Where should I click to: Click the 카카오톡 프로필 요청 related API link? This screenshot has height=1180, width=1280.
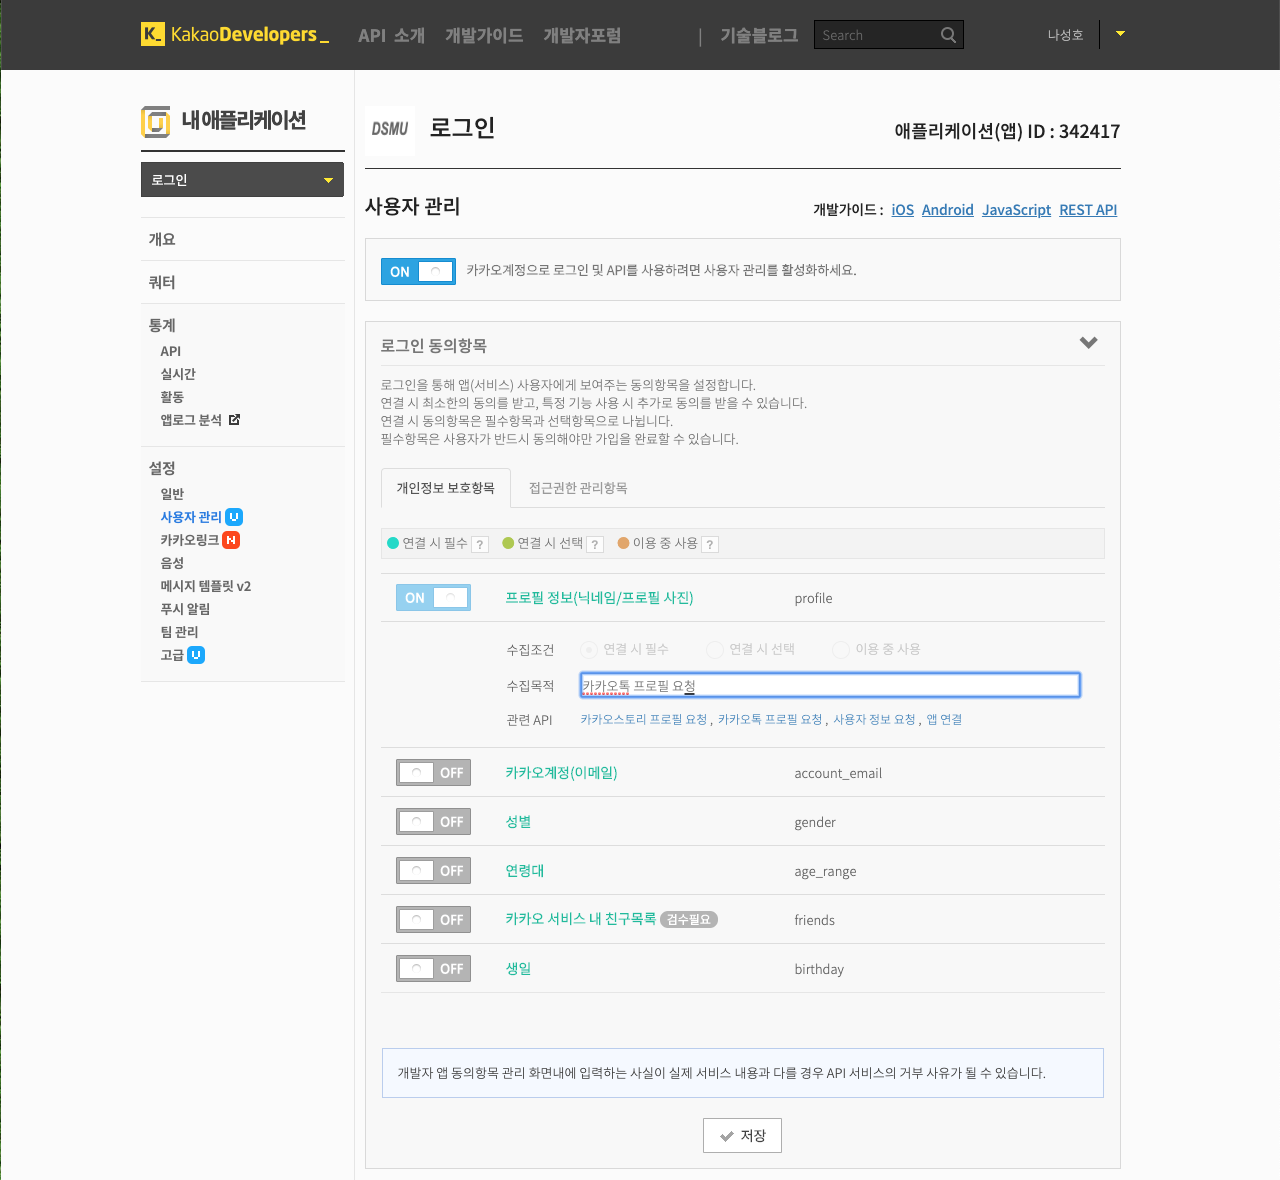coord(770,719)
